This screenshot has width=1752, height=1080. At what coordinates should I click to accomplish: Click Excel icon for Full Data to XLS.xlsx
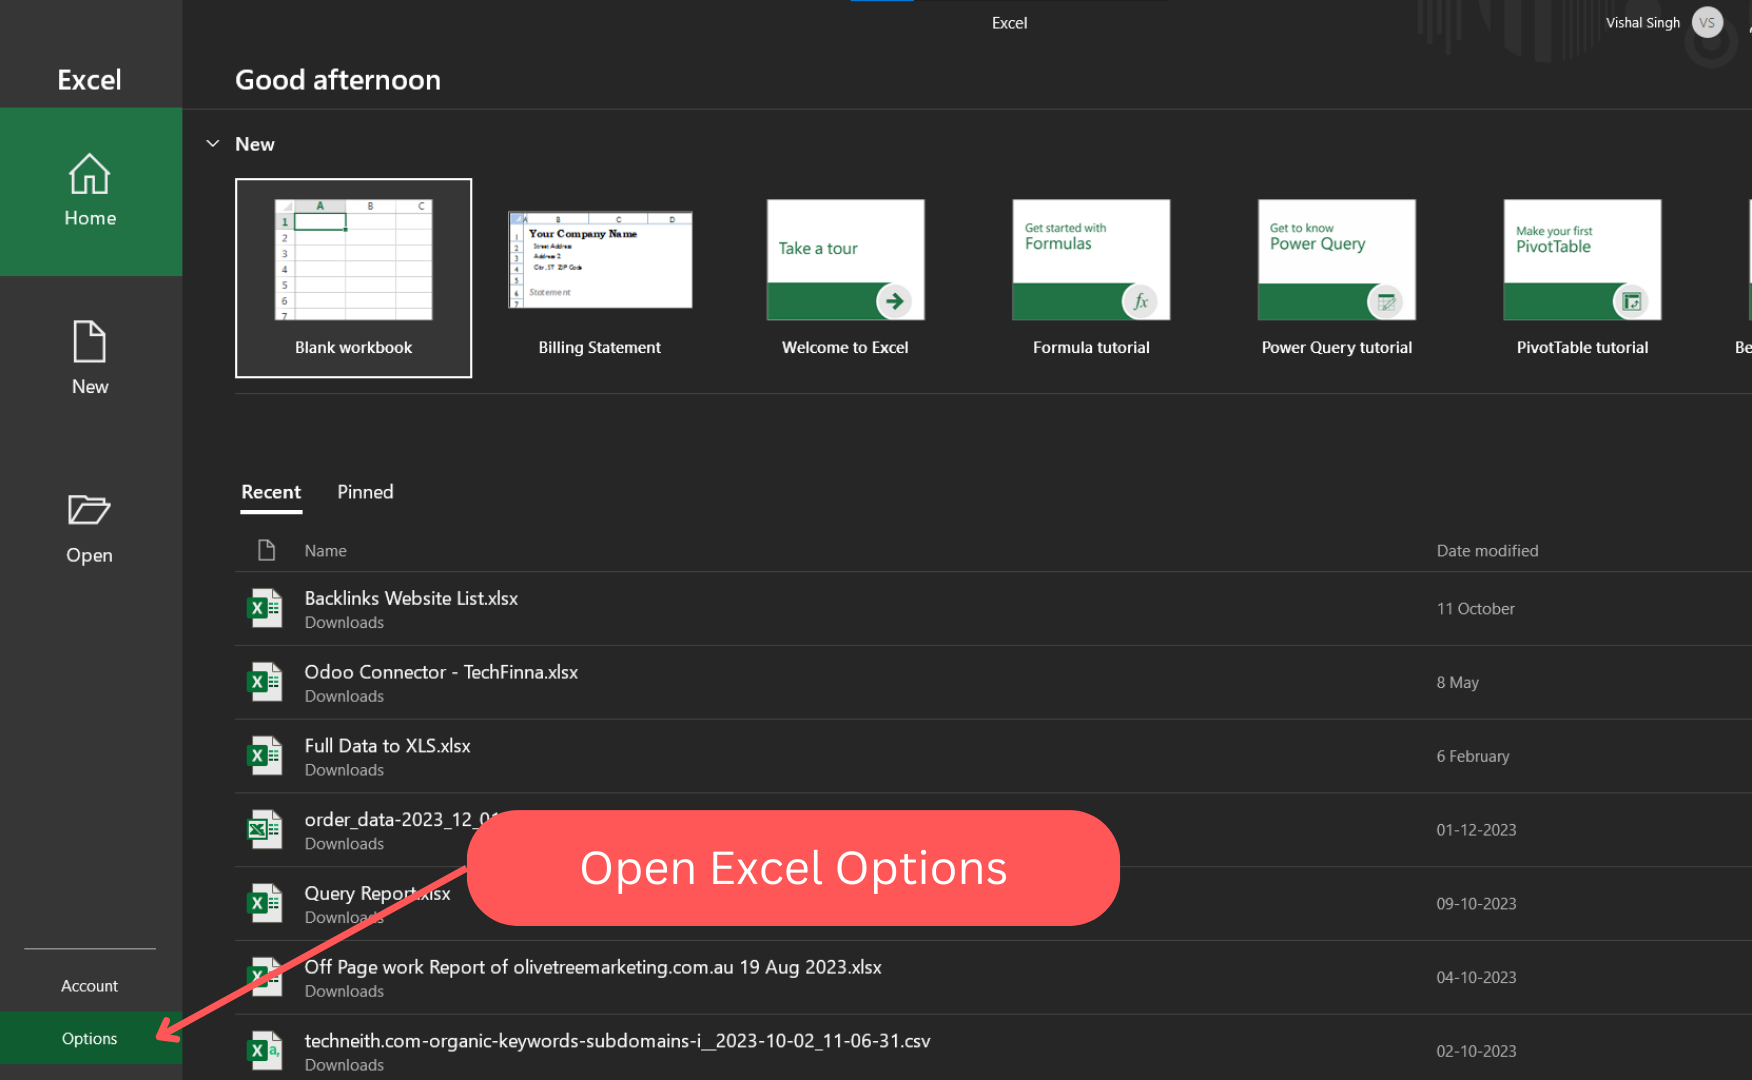click(x=265, y=756)
